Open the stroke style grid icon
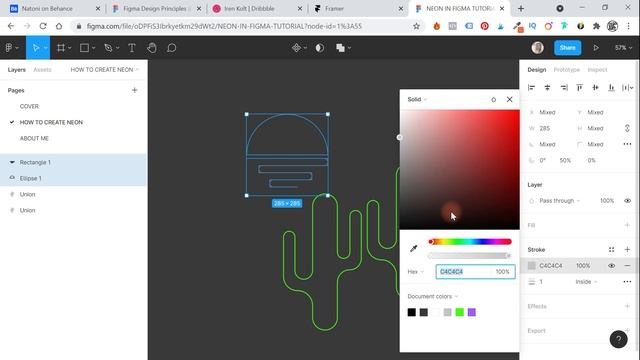 tap(611, 249)
